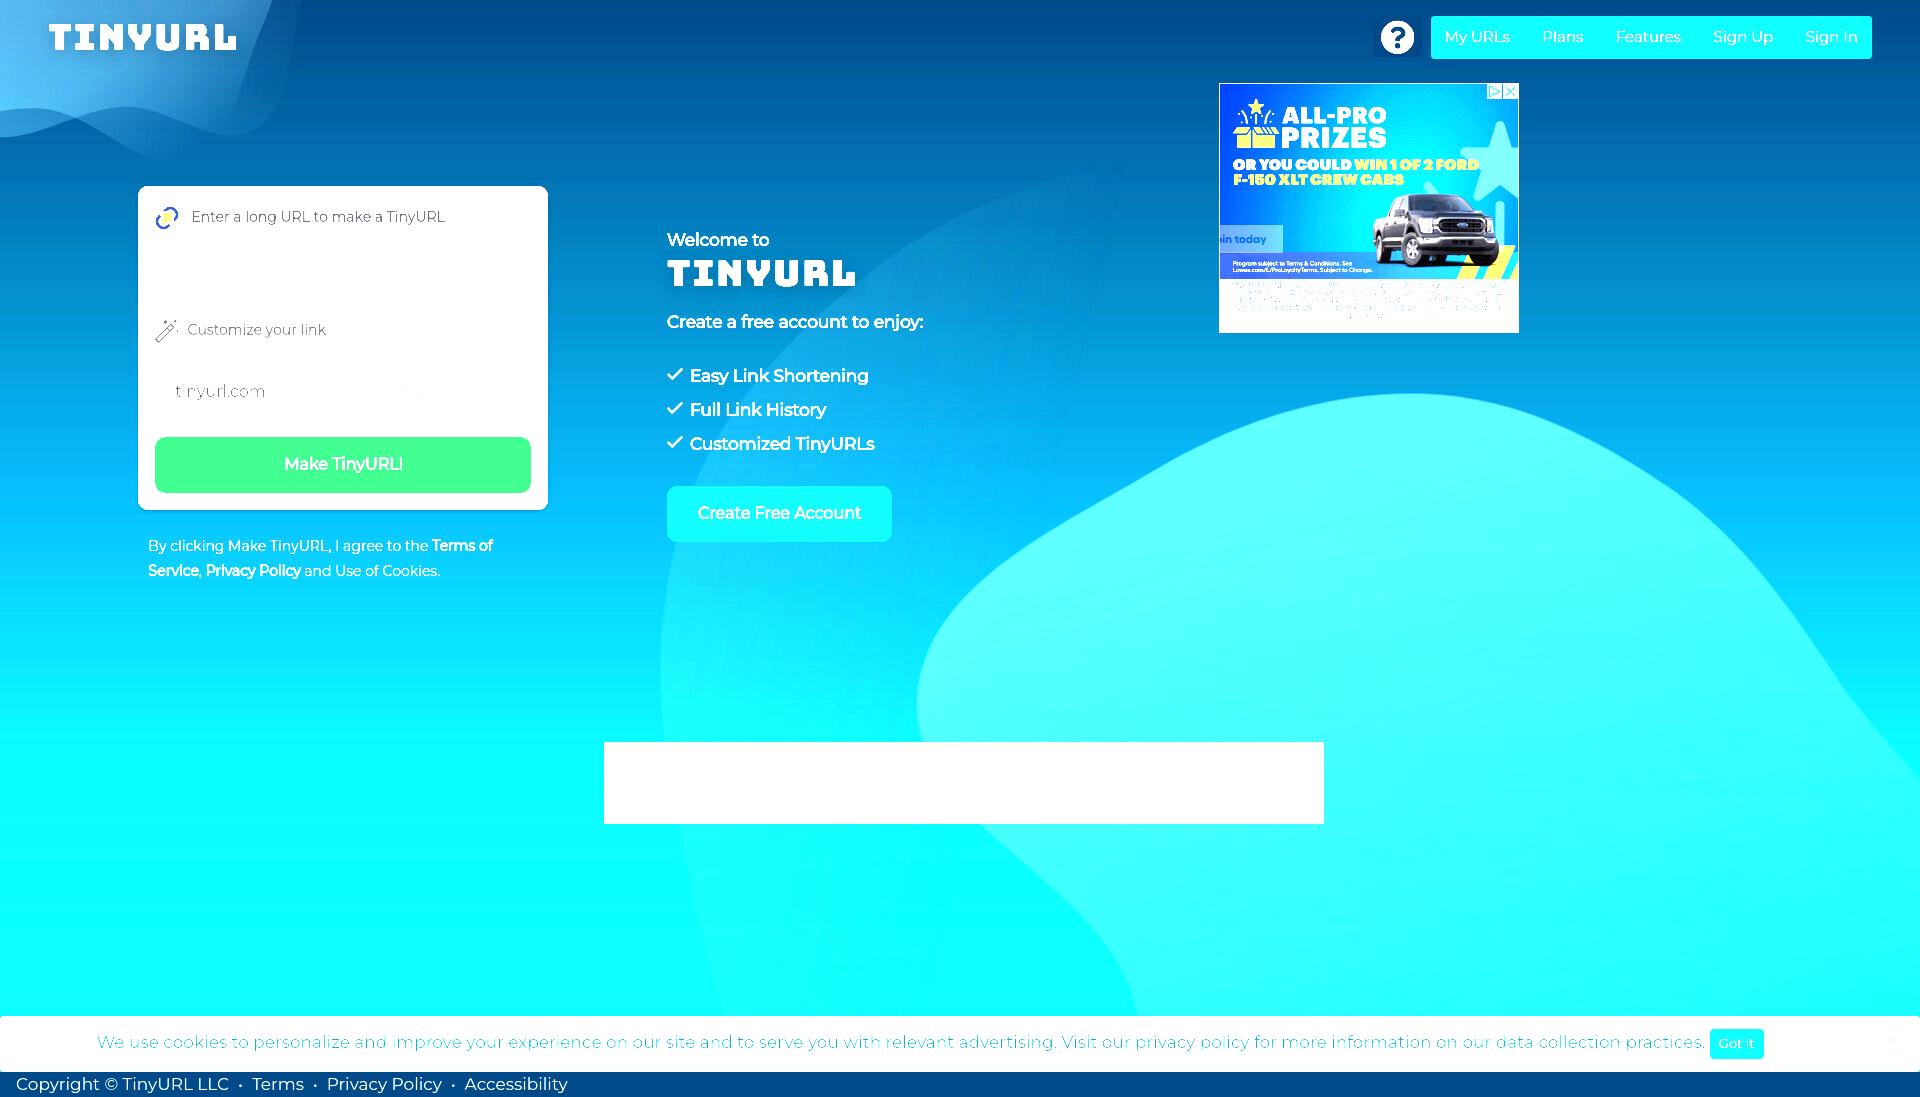Viewport: 1920px width, 1097px height.
Task: Click the checkmark beside Full Link History
Action: click(x=675, y=408)
